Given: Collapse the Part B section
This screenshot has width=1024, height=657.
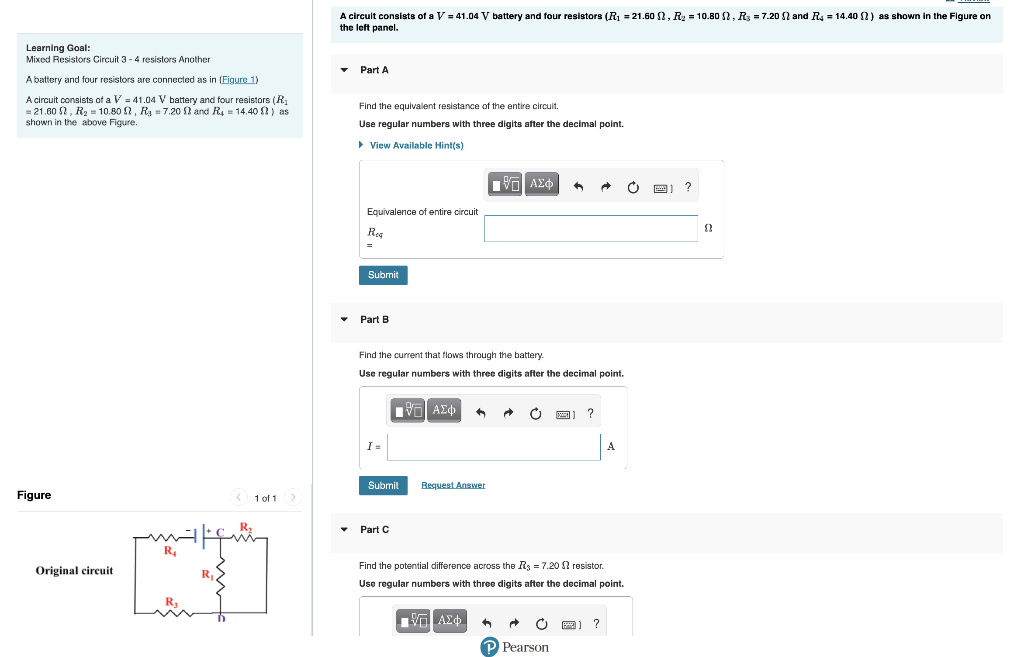Looking at the screenshot, I should pos(344,319).
